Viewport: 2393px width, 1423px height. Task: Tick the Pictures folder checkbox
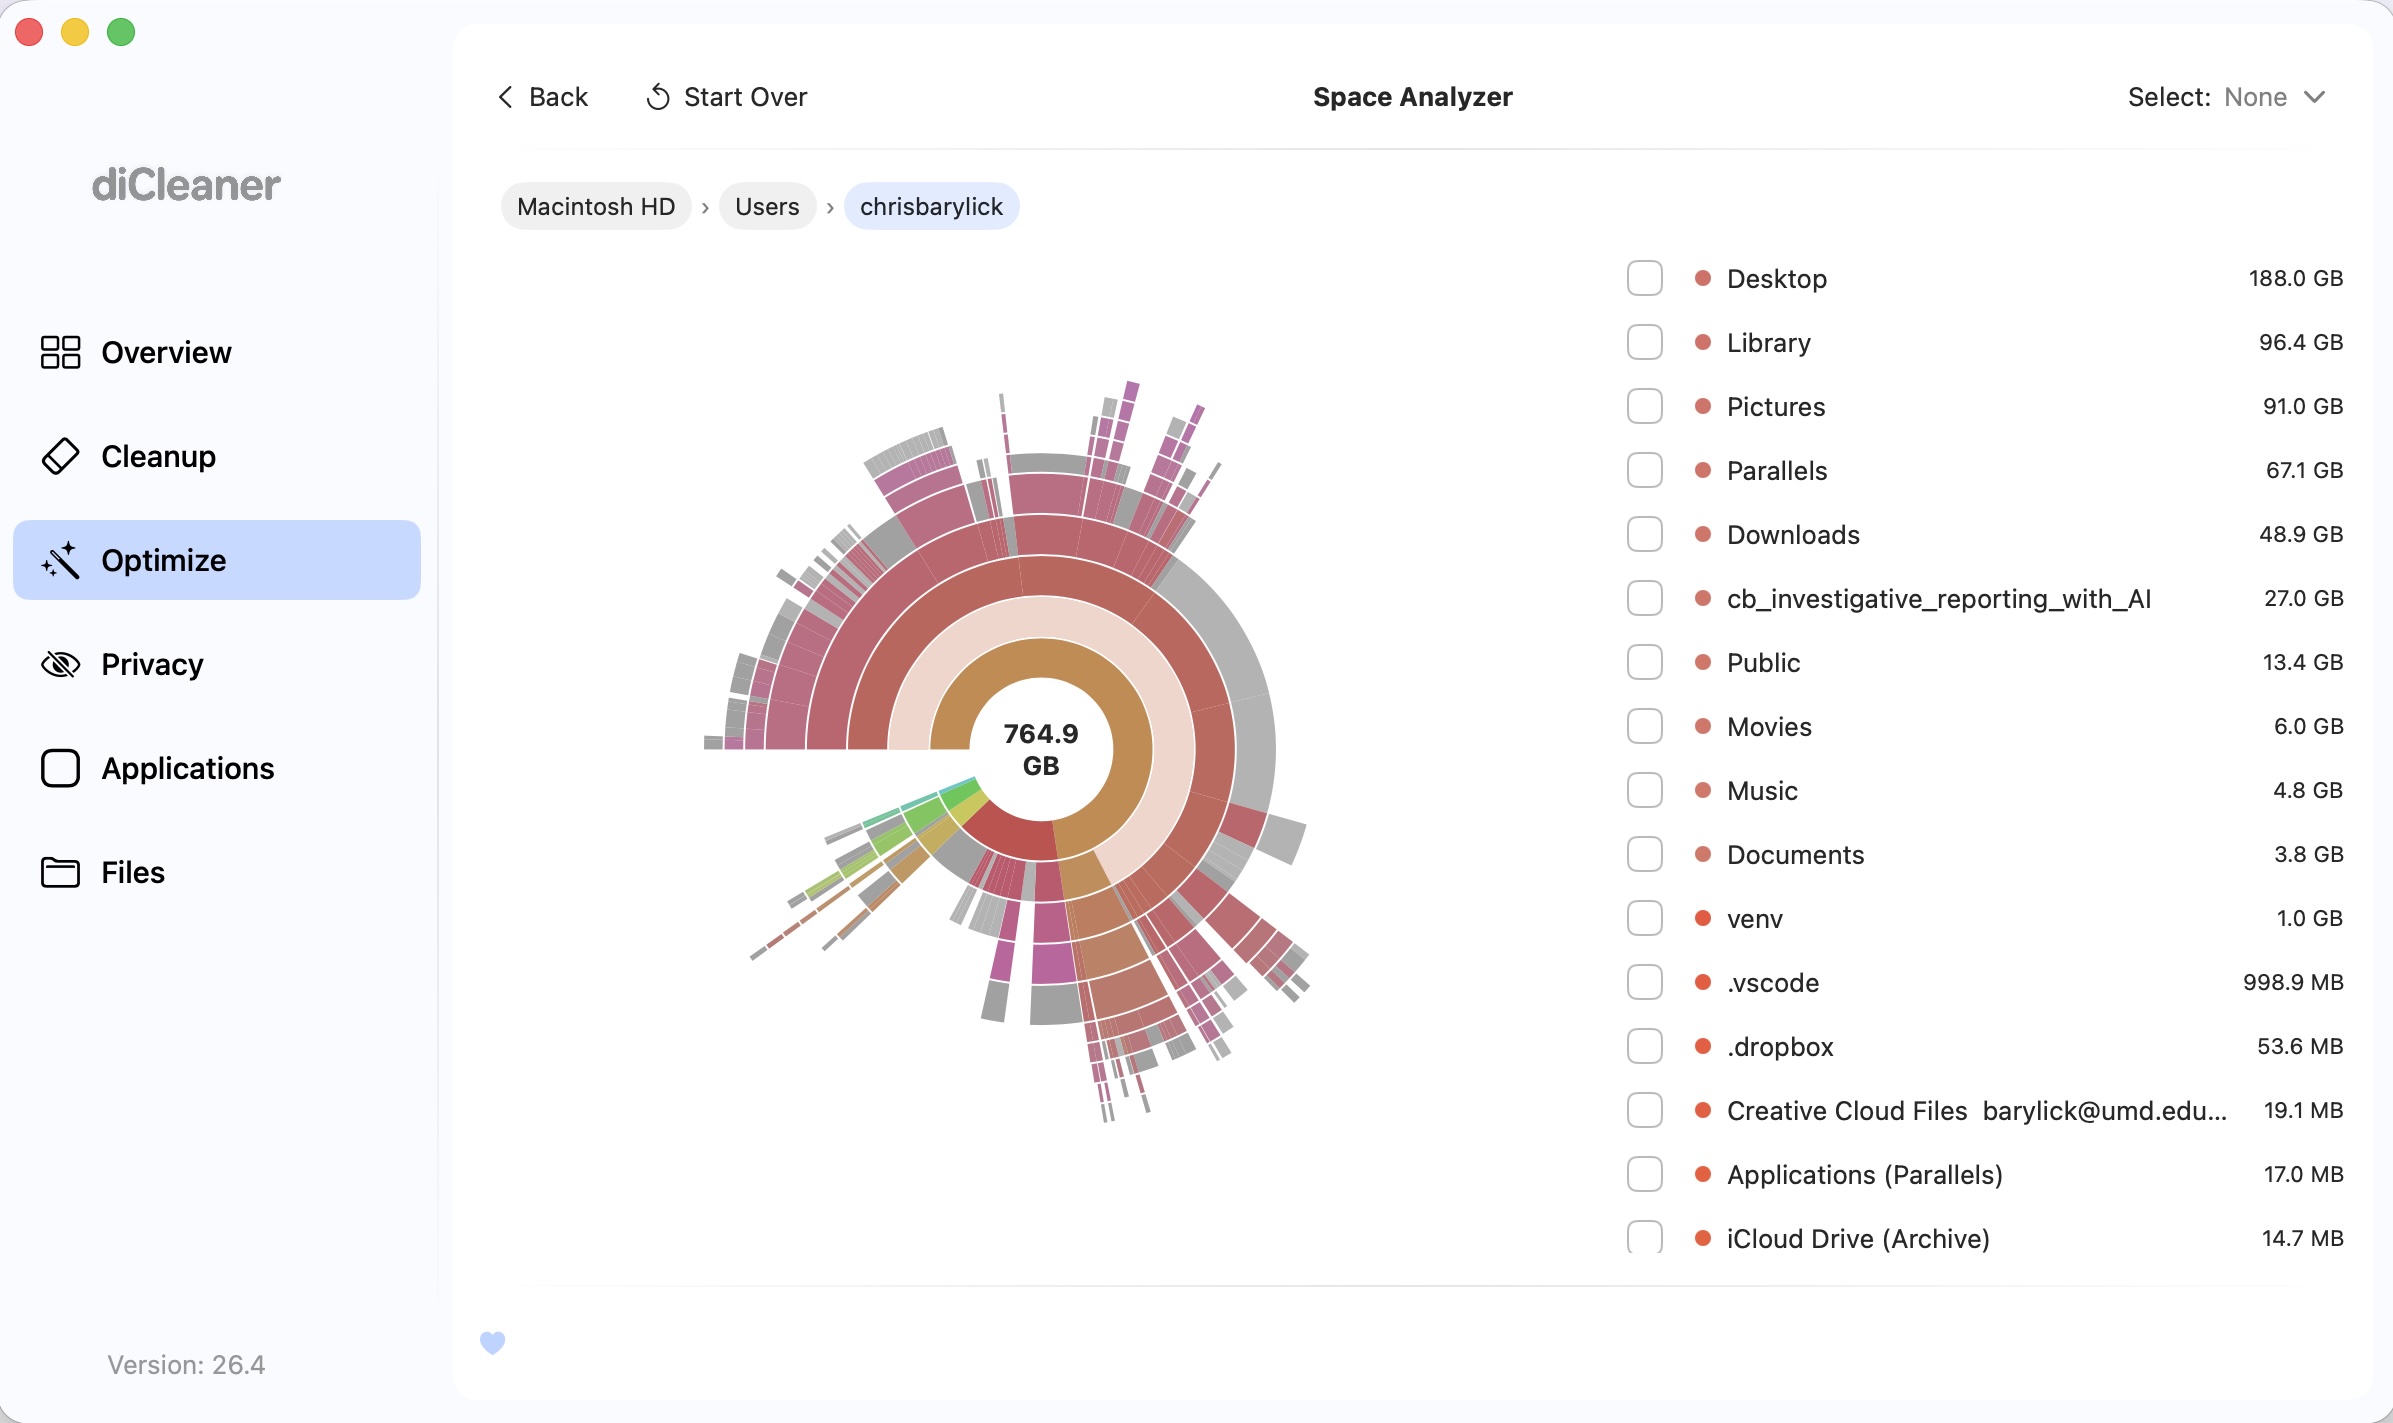tap(1645, 406)
